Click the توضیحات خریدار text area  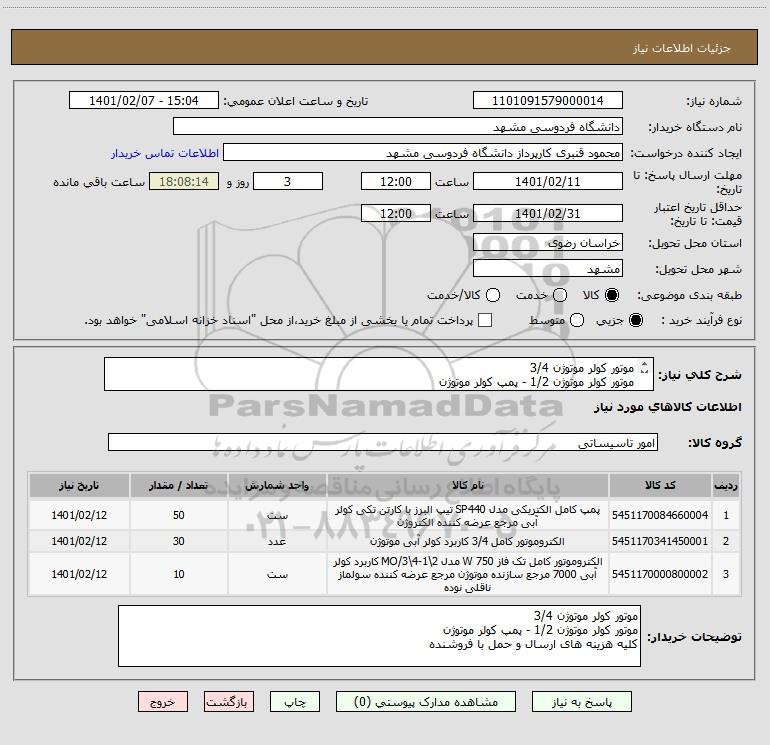pos(379,636)
